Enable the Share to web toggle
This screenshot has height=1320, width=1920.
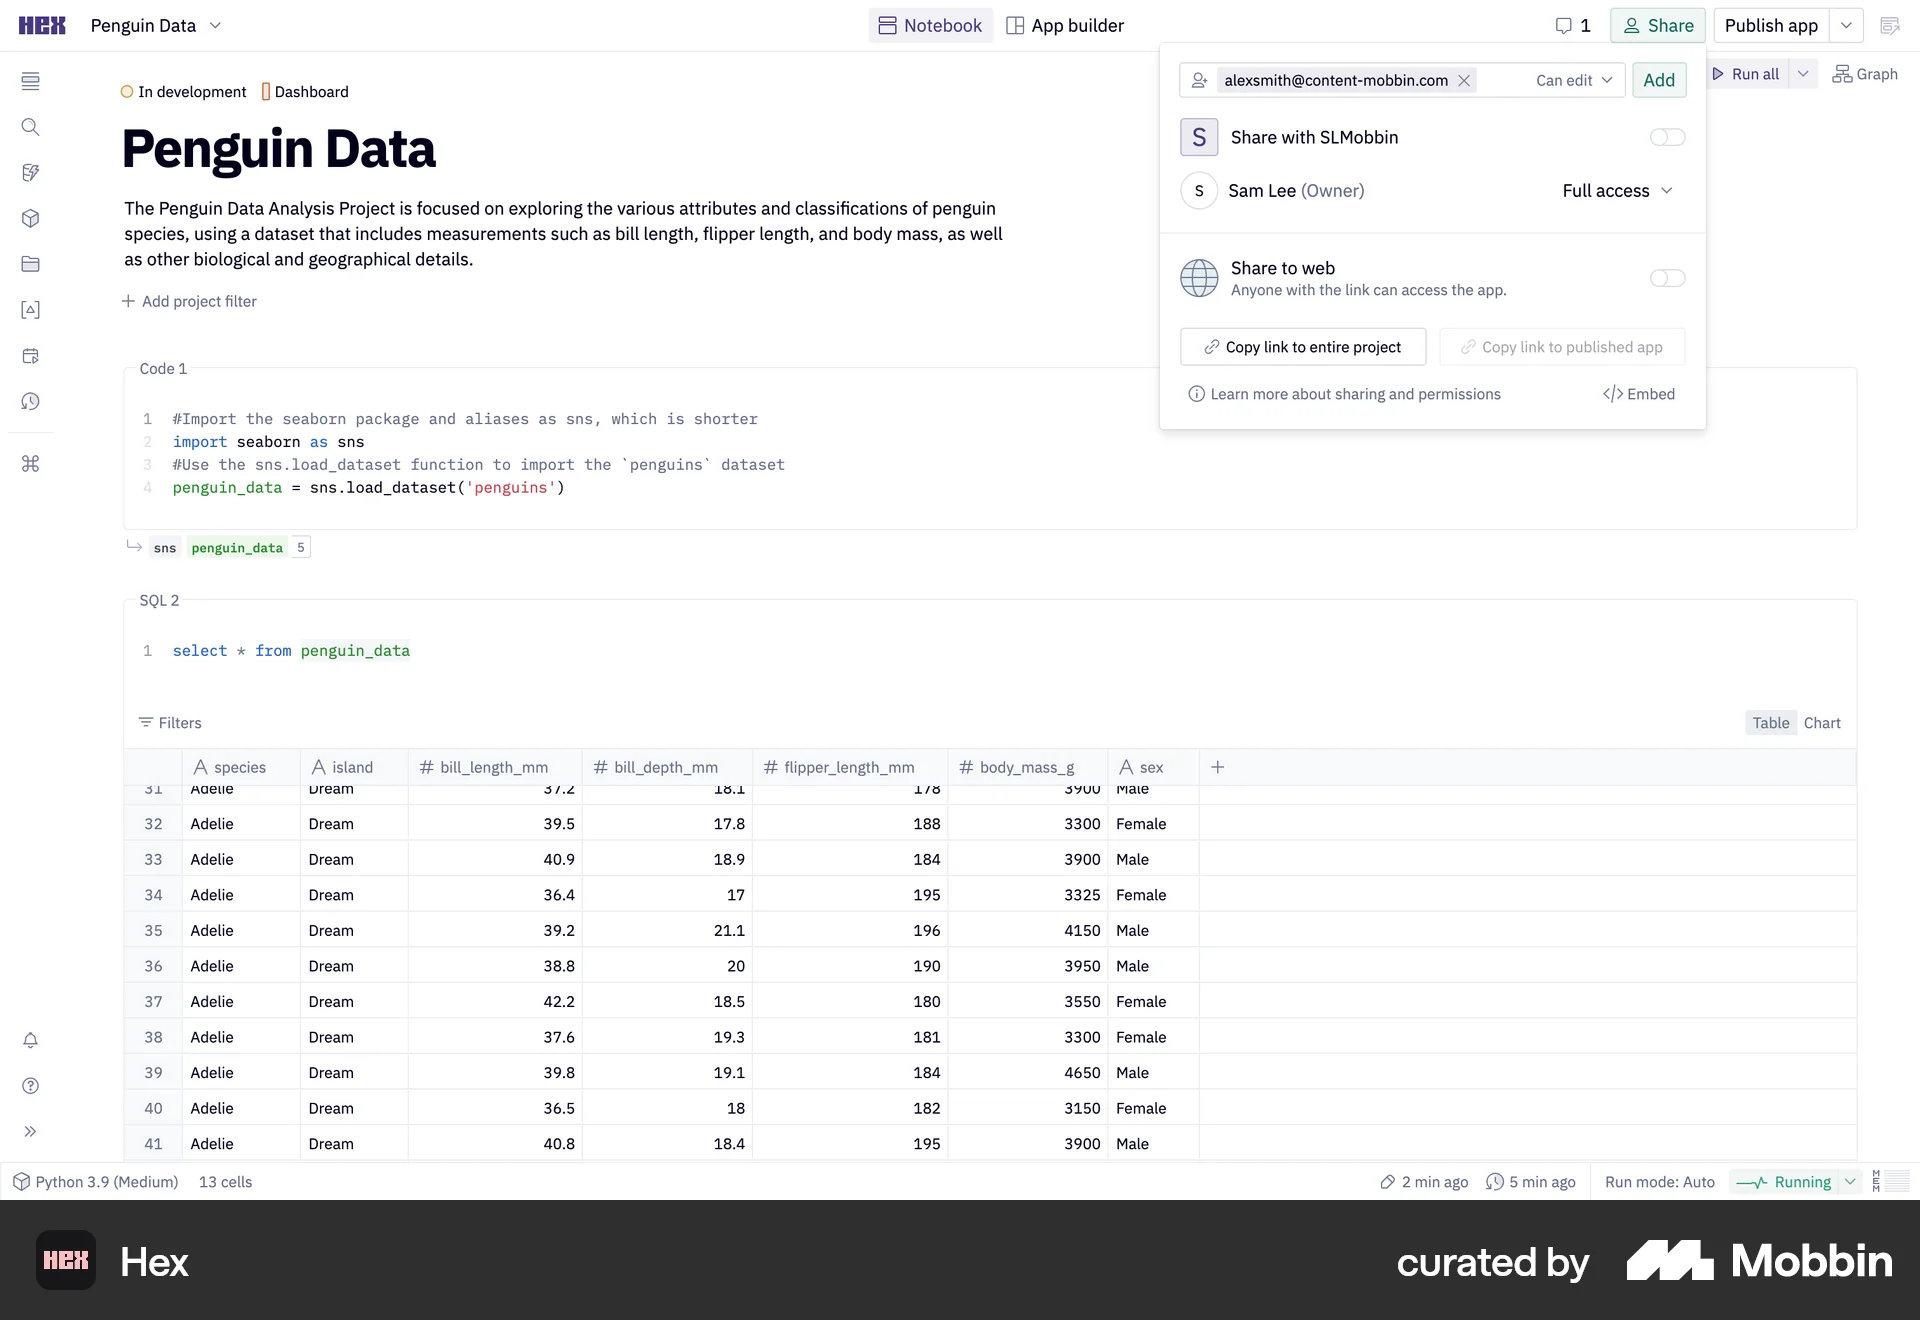[x=1667, y=278]
